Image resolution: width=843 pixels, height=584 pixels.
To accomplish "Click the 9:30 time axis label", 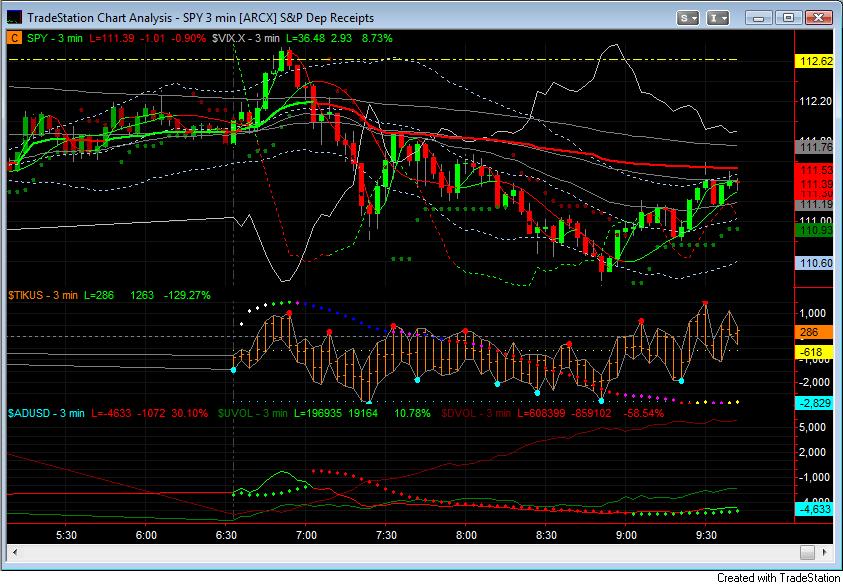I will 706,536.
